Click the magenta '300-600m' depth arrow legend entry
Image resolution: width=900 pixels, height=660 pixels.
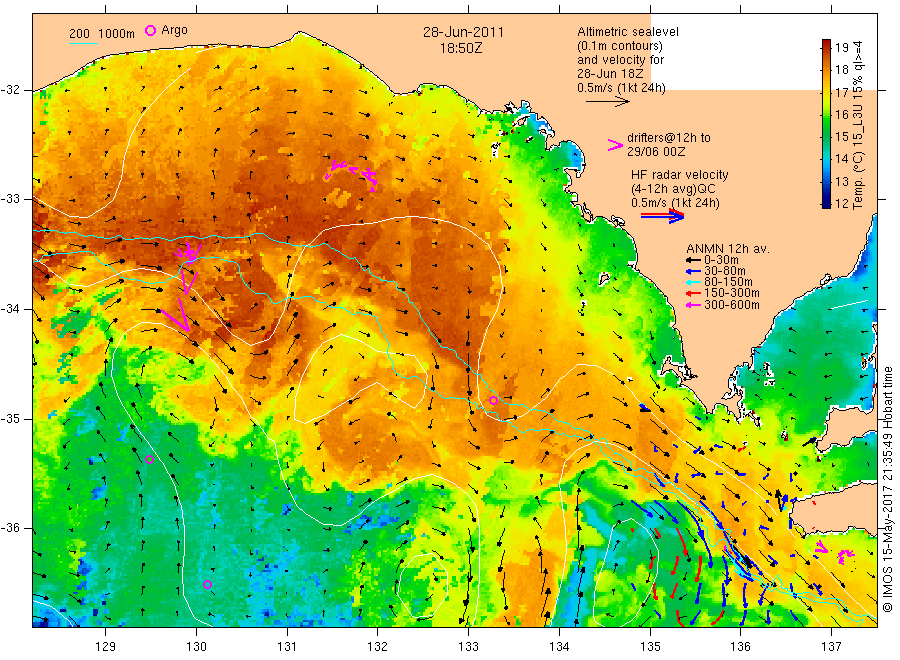[x=723, y=305]
